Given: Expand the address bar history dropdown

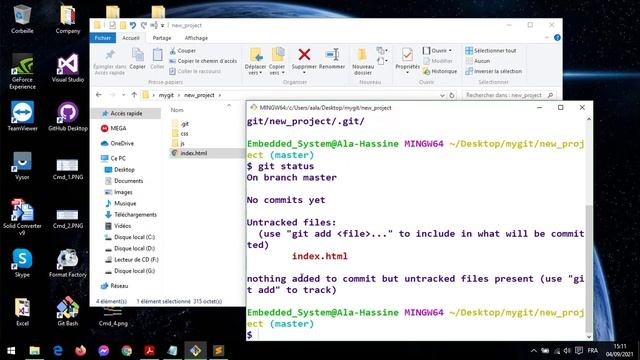Looking at the screenshot, I should (x=442, y=95).
